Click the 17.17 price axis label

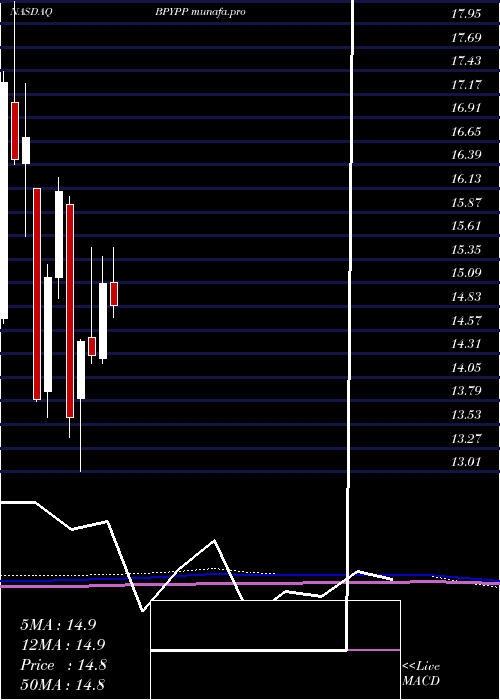point(466,84)
